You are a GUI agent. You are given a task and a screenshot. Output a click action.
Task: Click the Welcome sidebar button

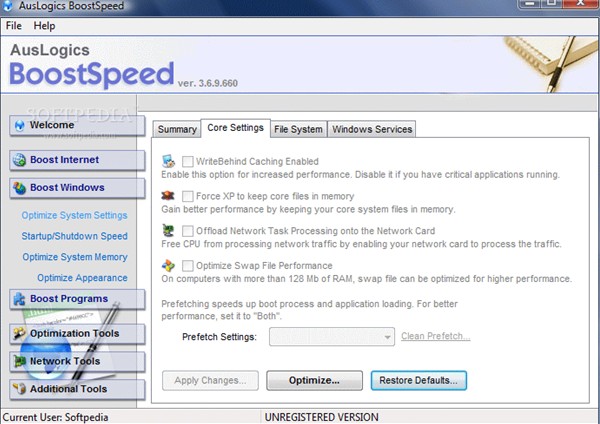pos(77,126)
